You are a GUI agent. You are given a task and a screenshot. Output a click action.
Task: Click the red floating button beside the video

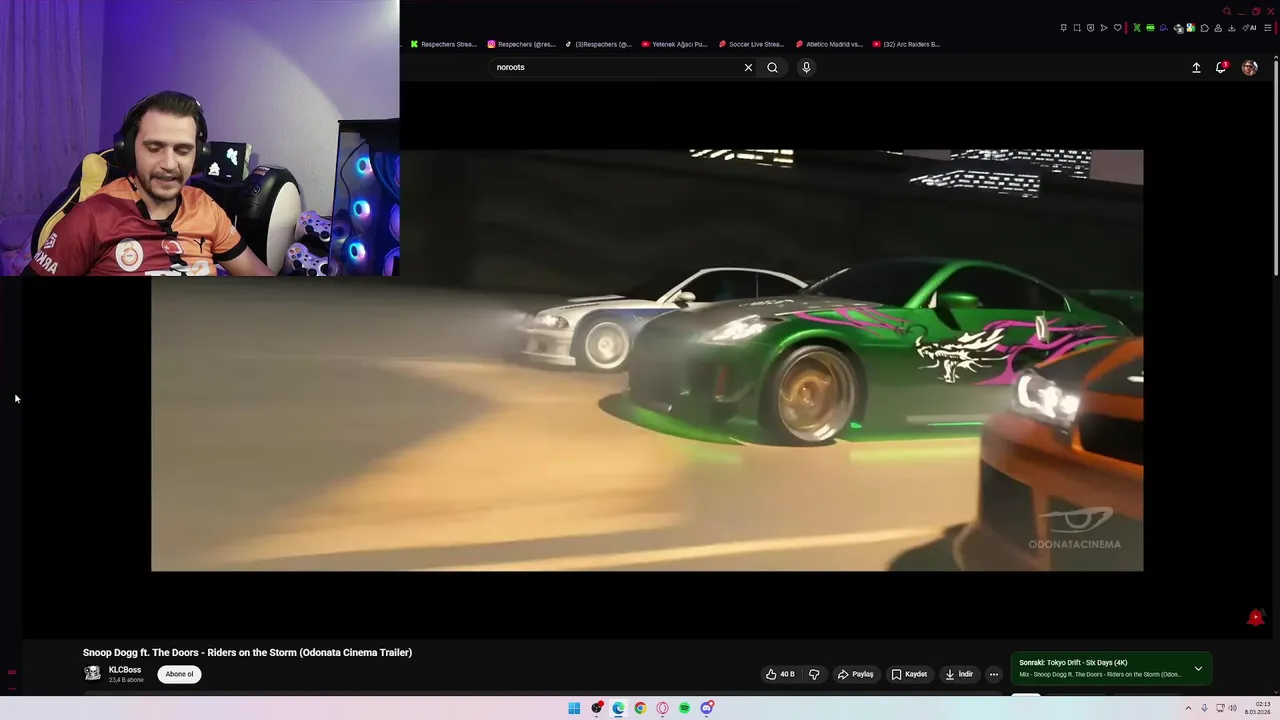click(x=1255, y=617)
